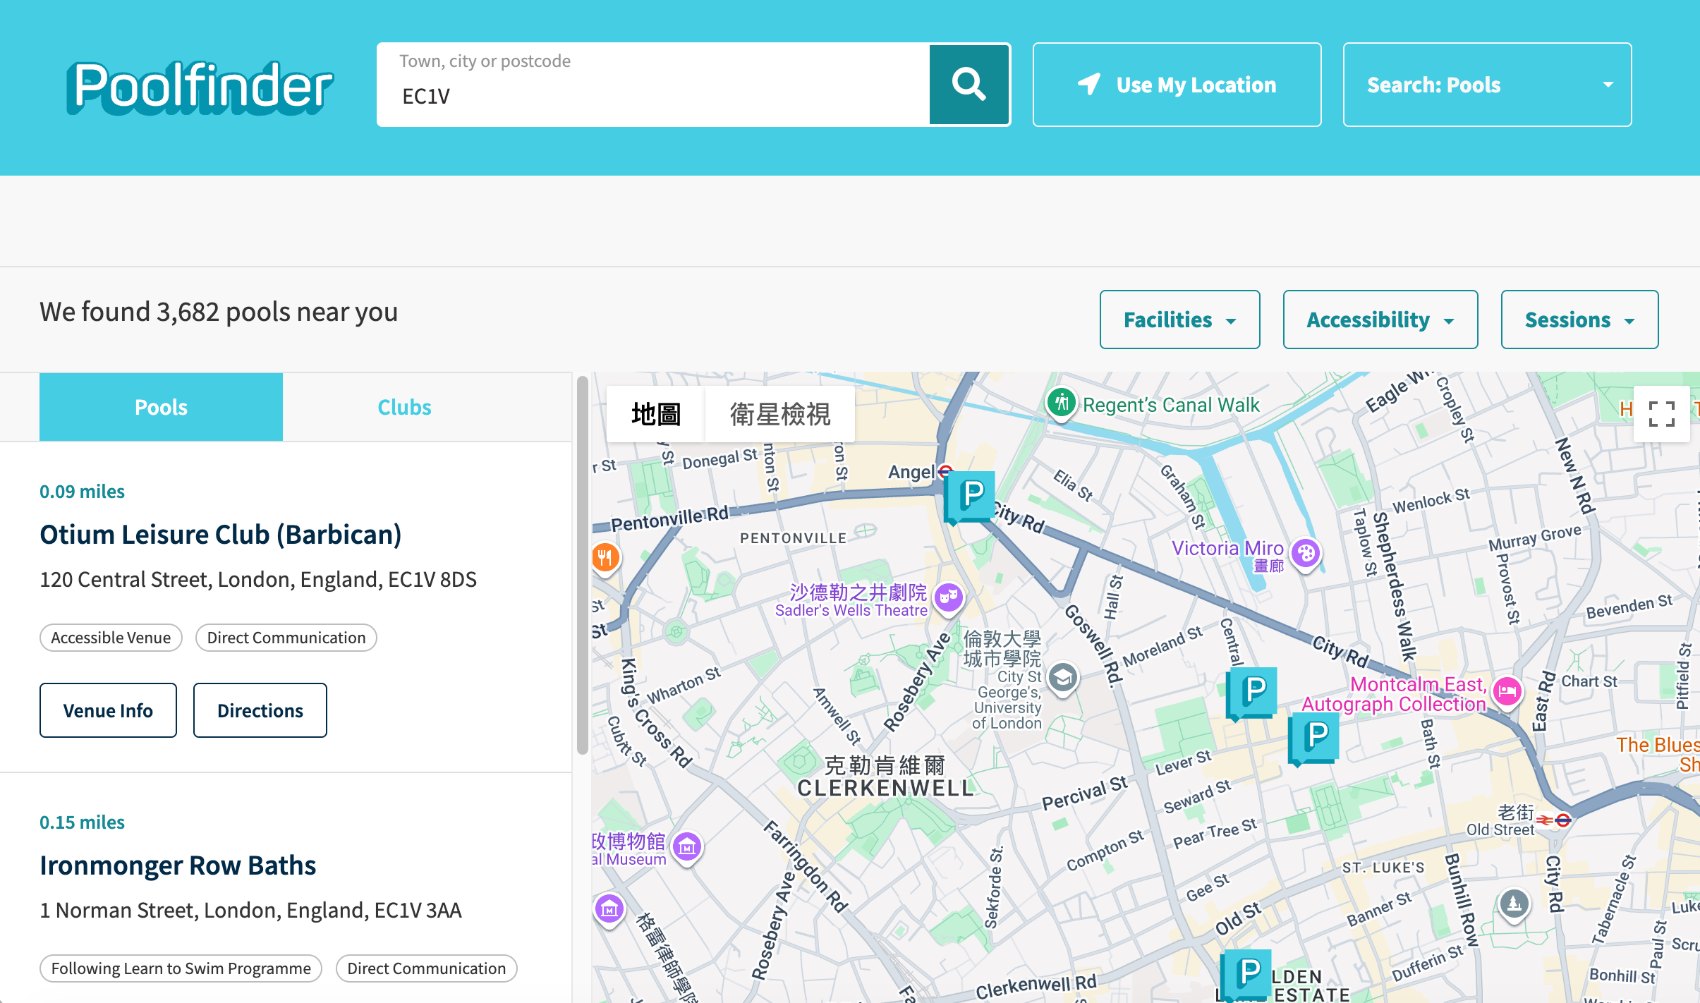Click the Postal Museum icon
The image size is (1700, 1003).
[x=686, y=848]
